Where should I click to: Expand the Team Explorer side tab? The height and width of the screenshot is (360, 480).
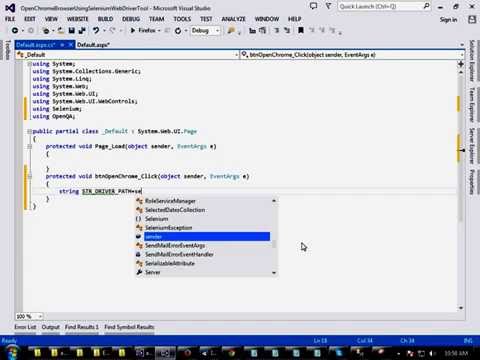[472, 105]
